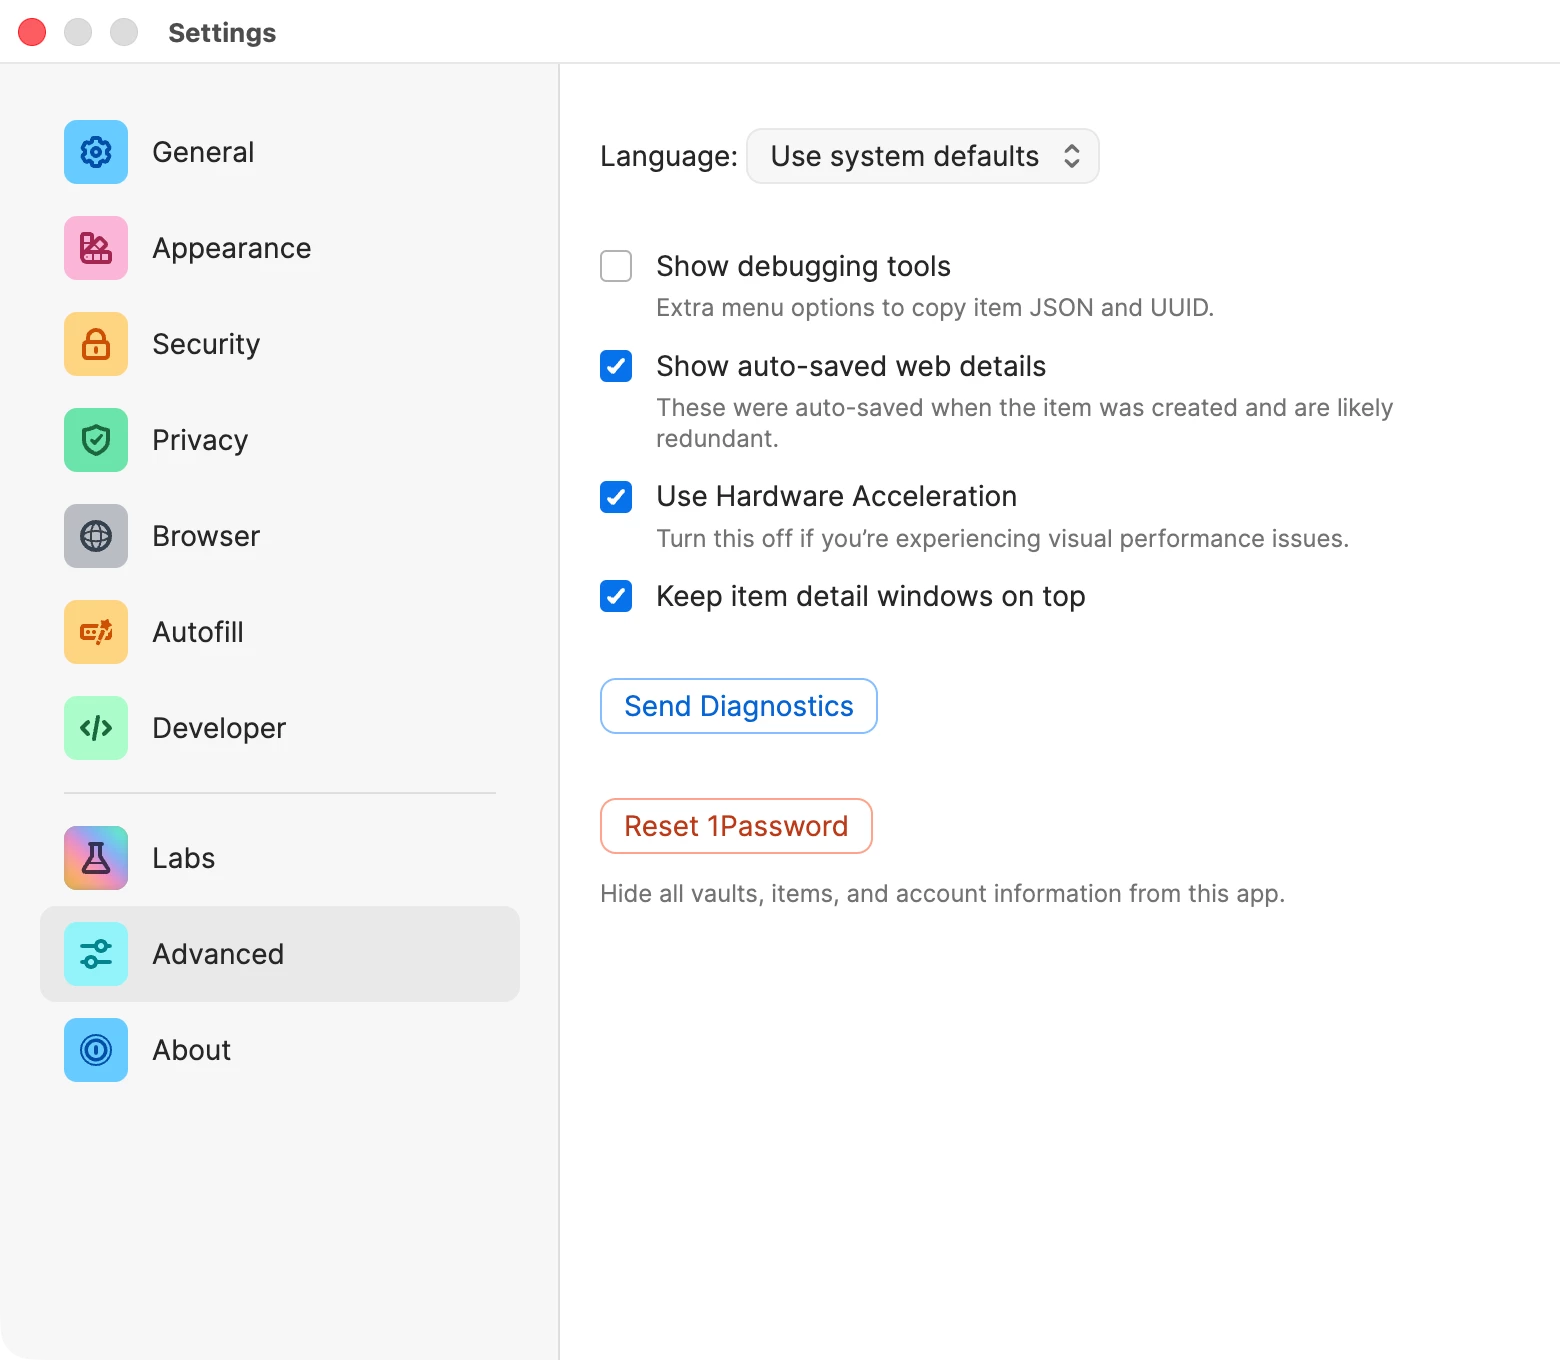The height and width of the screenshot is (1360, 1560).
Task: Click "Extra menu options to copy item JSON" text
Action: click(x=876, y=308)
